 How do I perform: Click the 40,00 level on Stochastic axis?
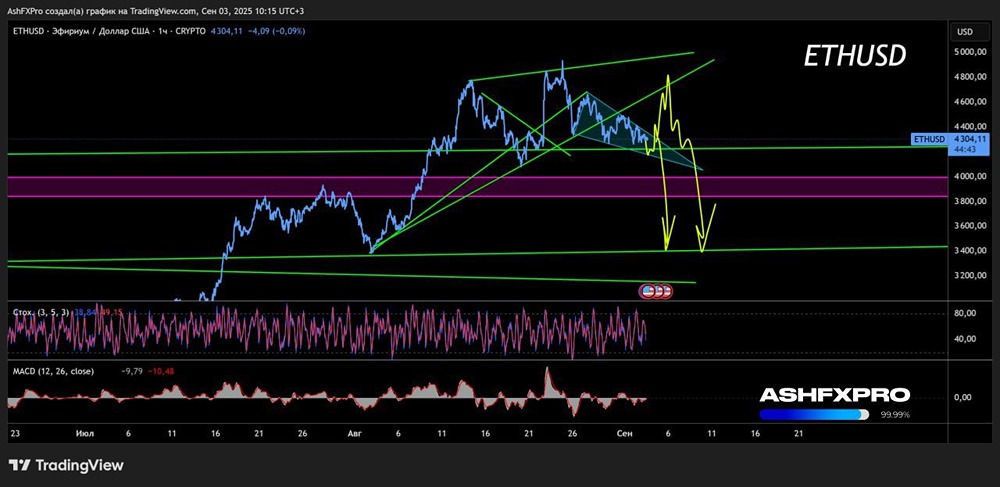pyautogui.click(x=967, y=340)
